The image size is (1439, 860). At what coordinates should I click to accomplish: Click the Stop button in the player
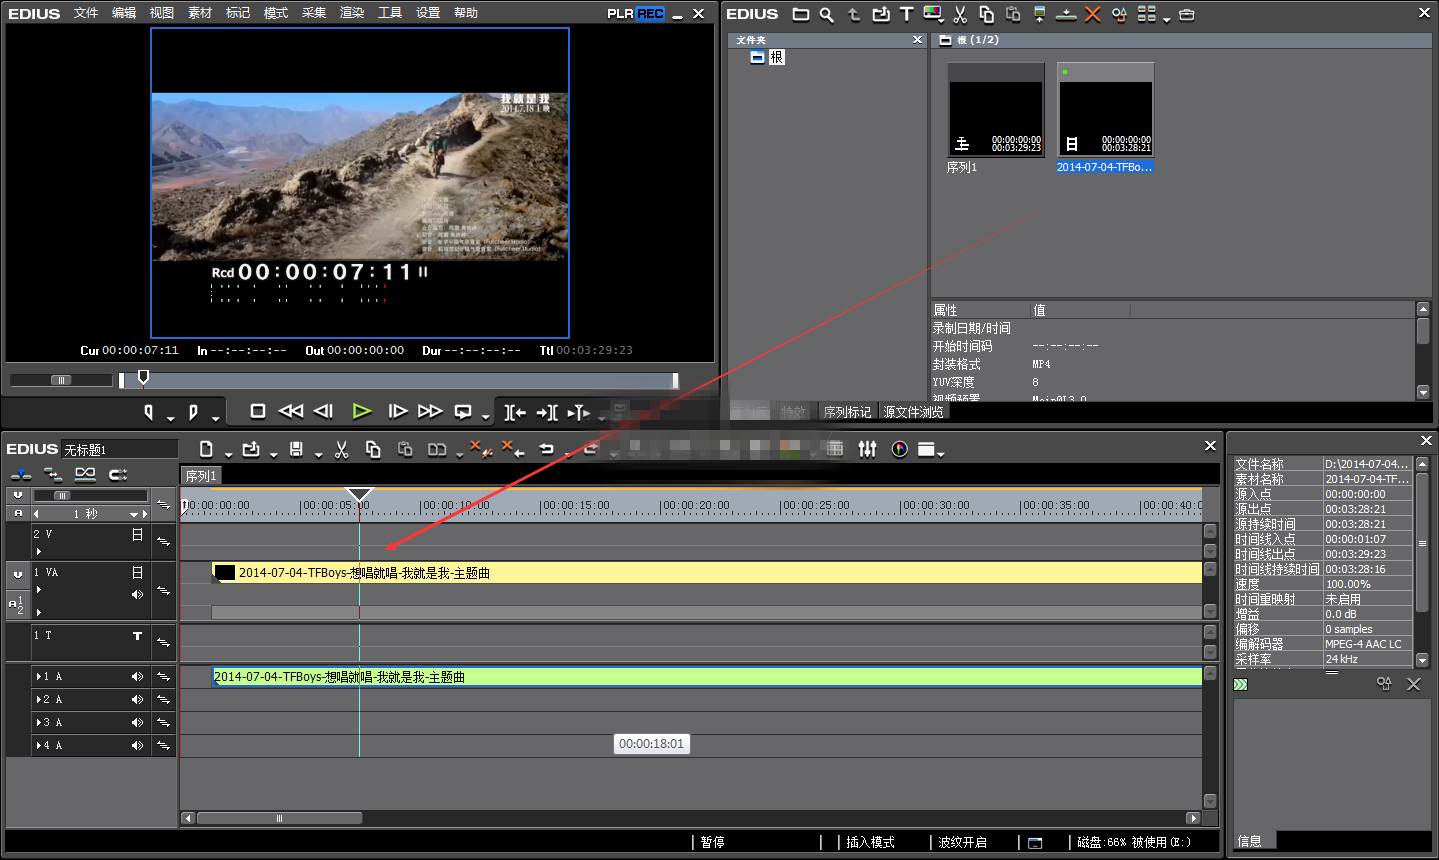pyautogui.click(x=257, y=411)
